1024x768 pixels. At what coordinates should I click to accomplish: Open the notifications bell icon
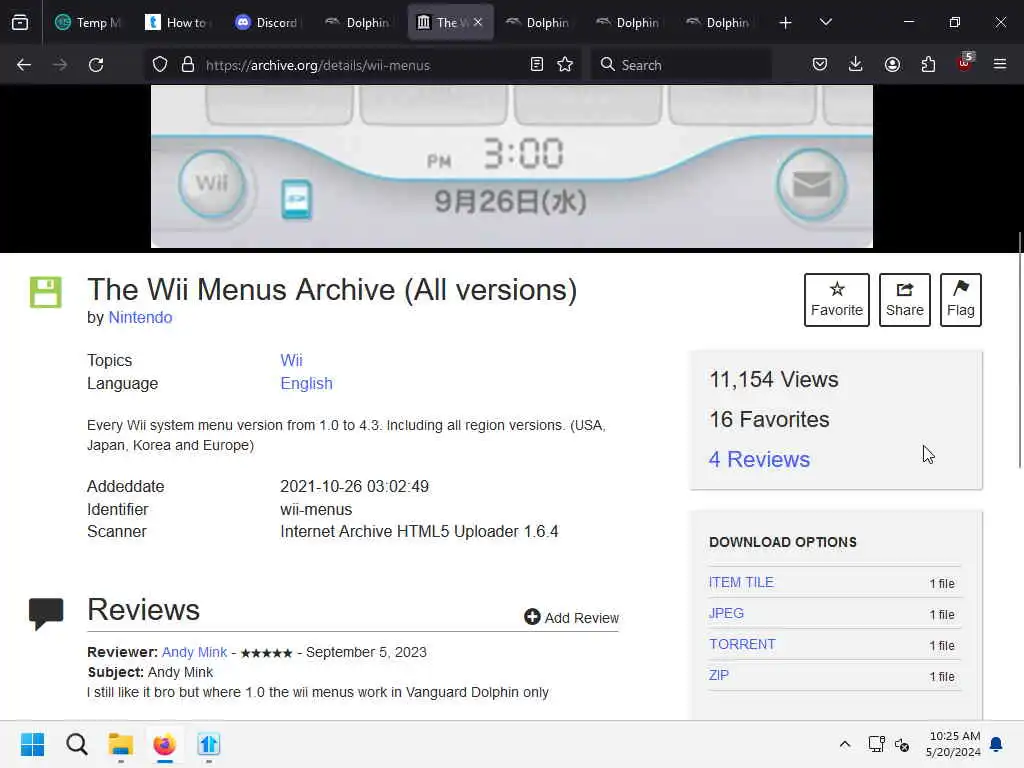tap(997, 744)
